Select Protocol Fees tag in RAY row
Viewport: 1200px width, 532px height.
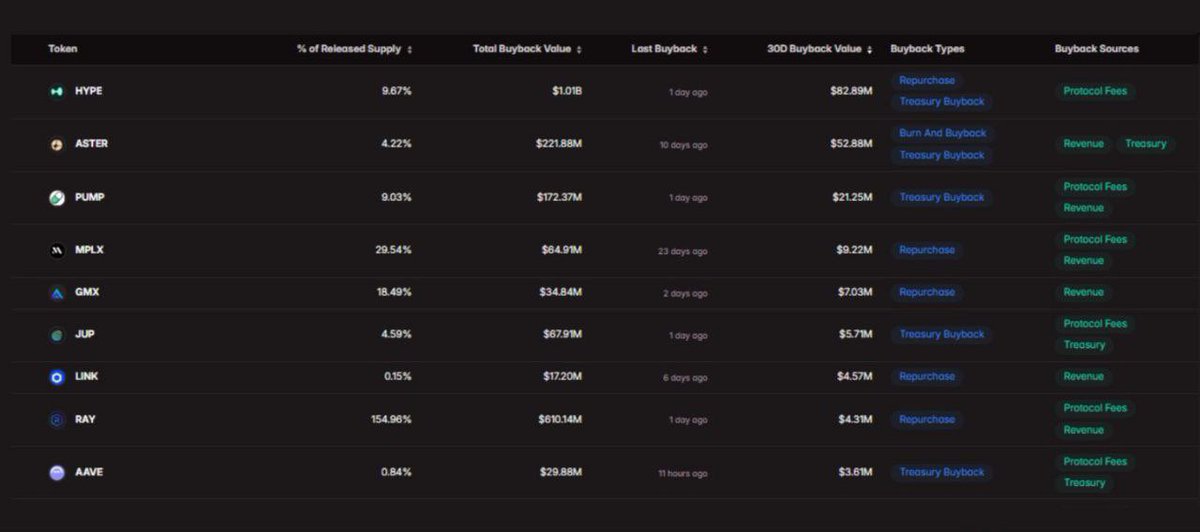click(x=1095, y=408)
